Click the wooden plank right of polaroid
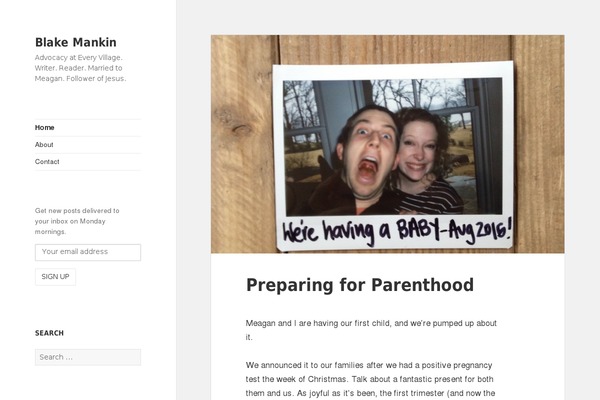 (539, 144)
